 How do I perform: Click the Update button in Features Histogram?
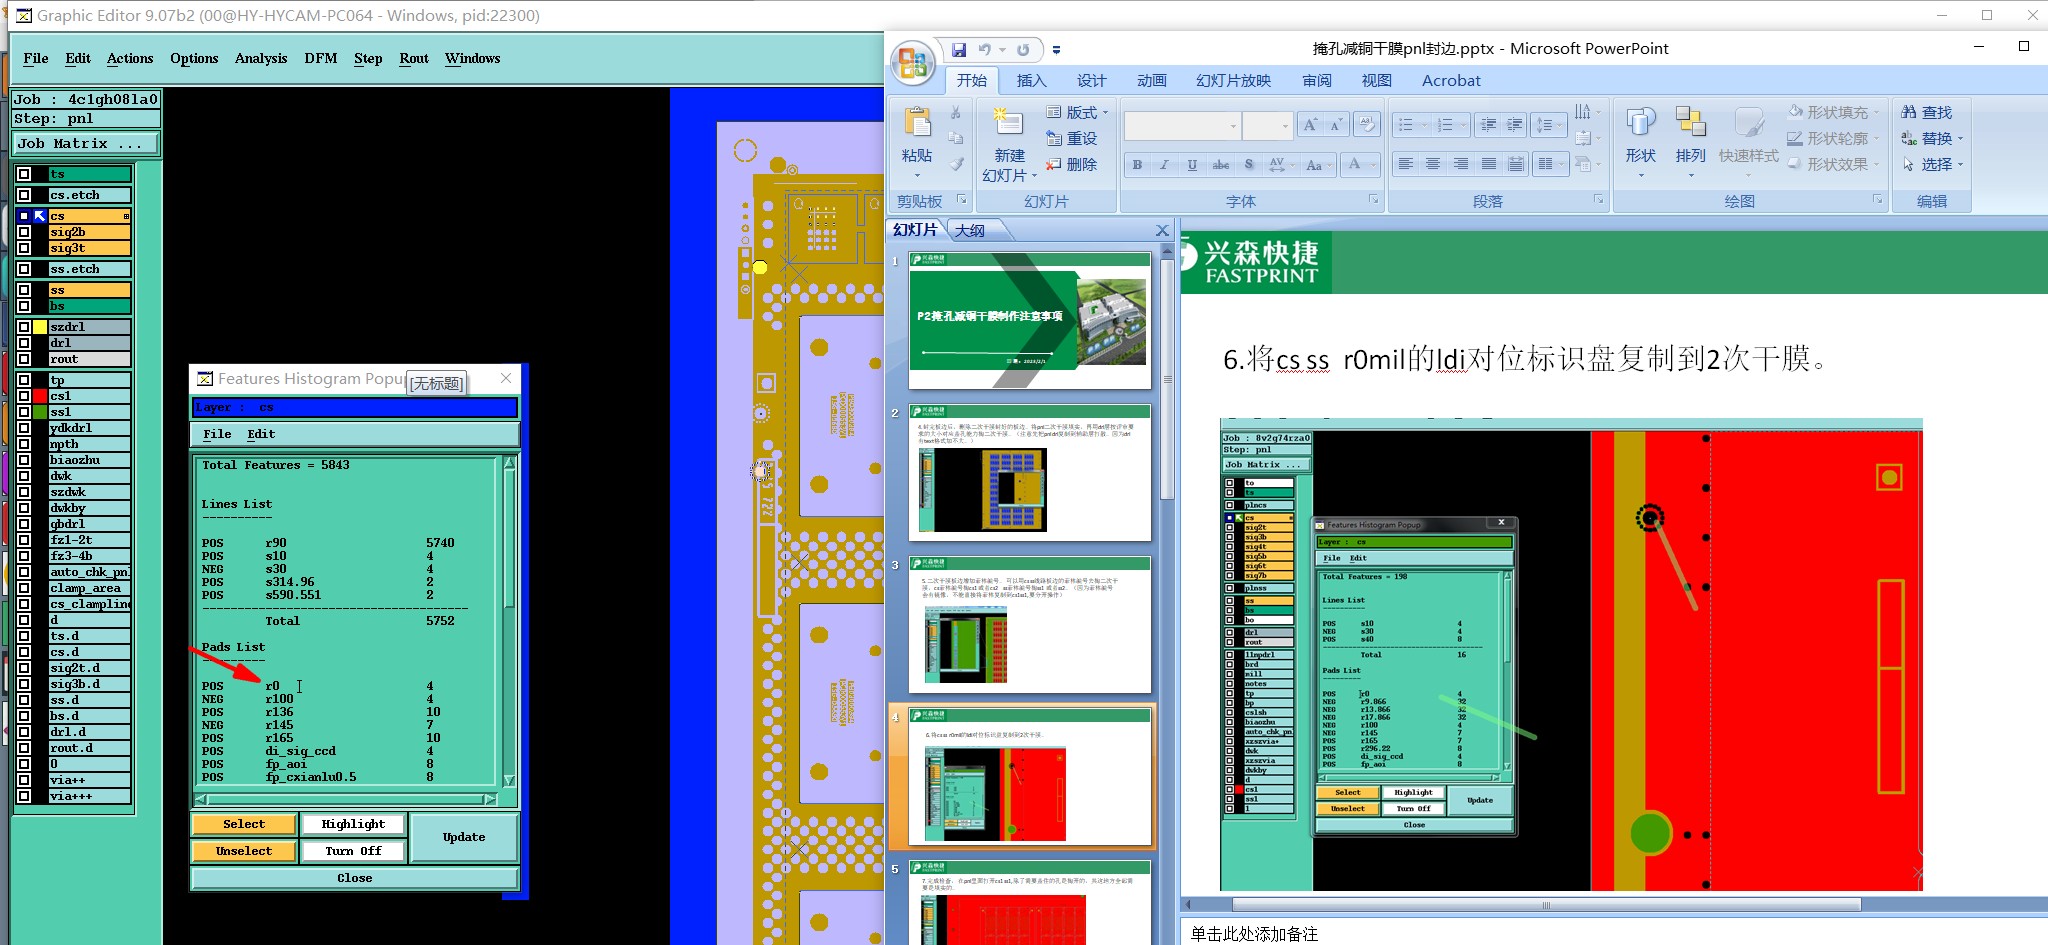tap(464, 837)
